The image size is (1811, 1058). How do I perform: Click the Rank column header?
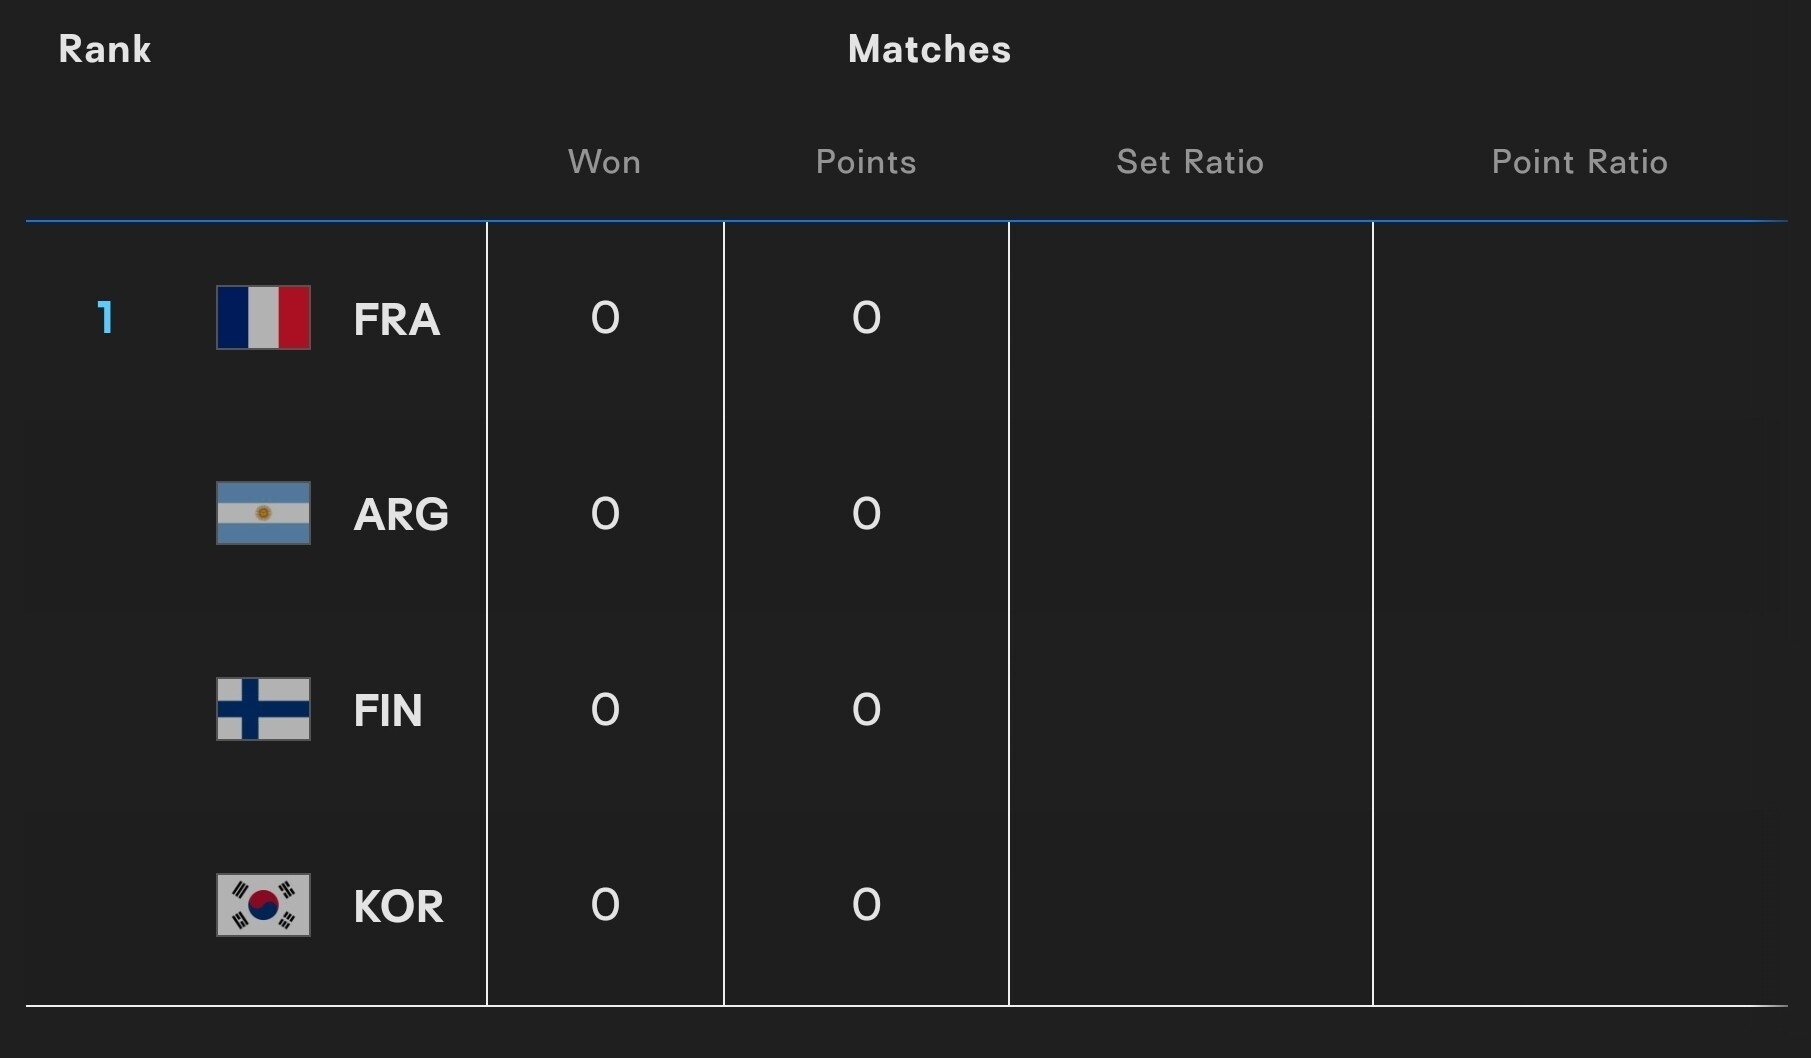click(x=105, y=49)
